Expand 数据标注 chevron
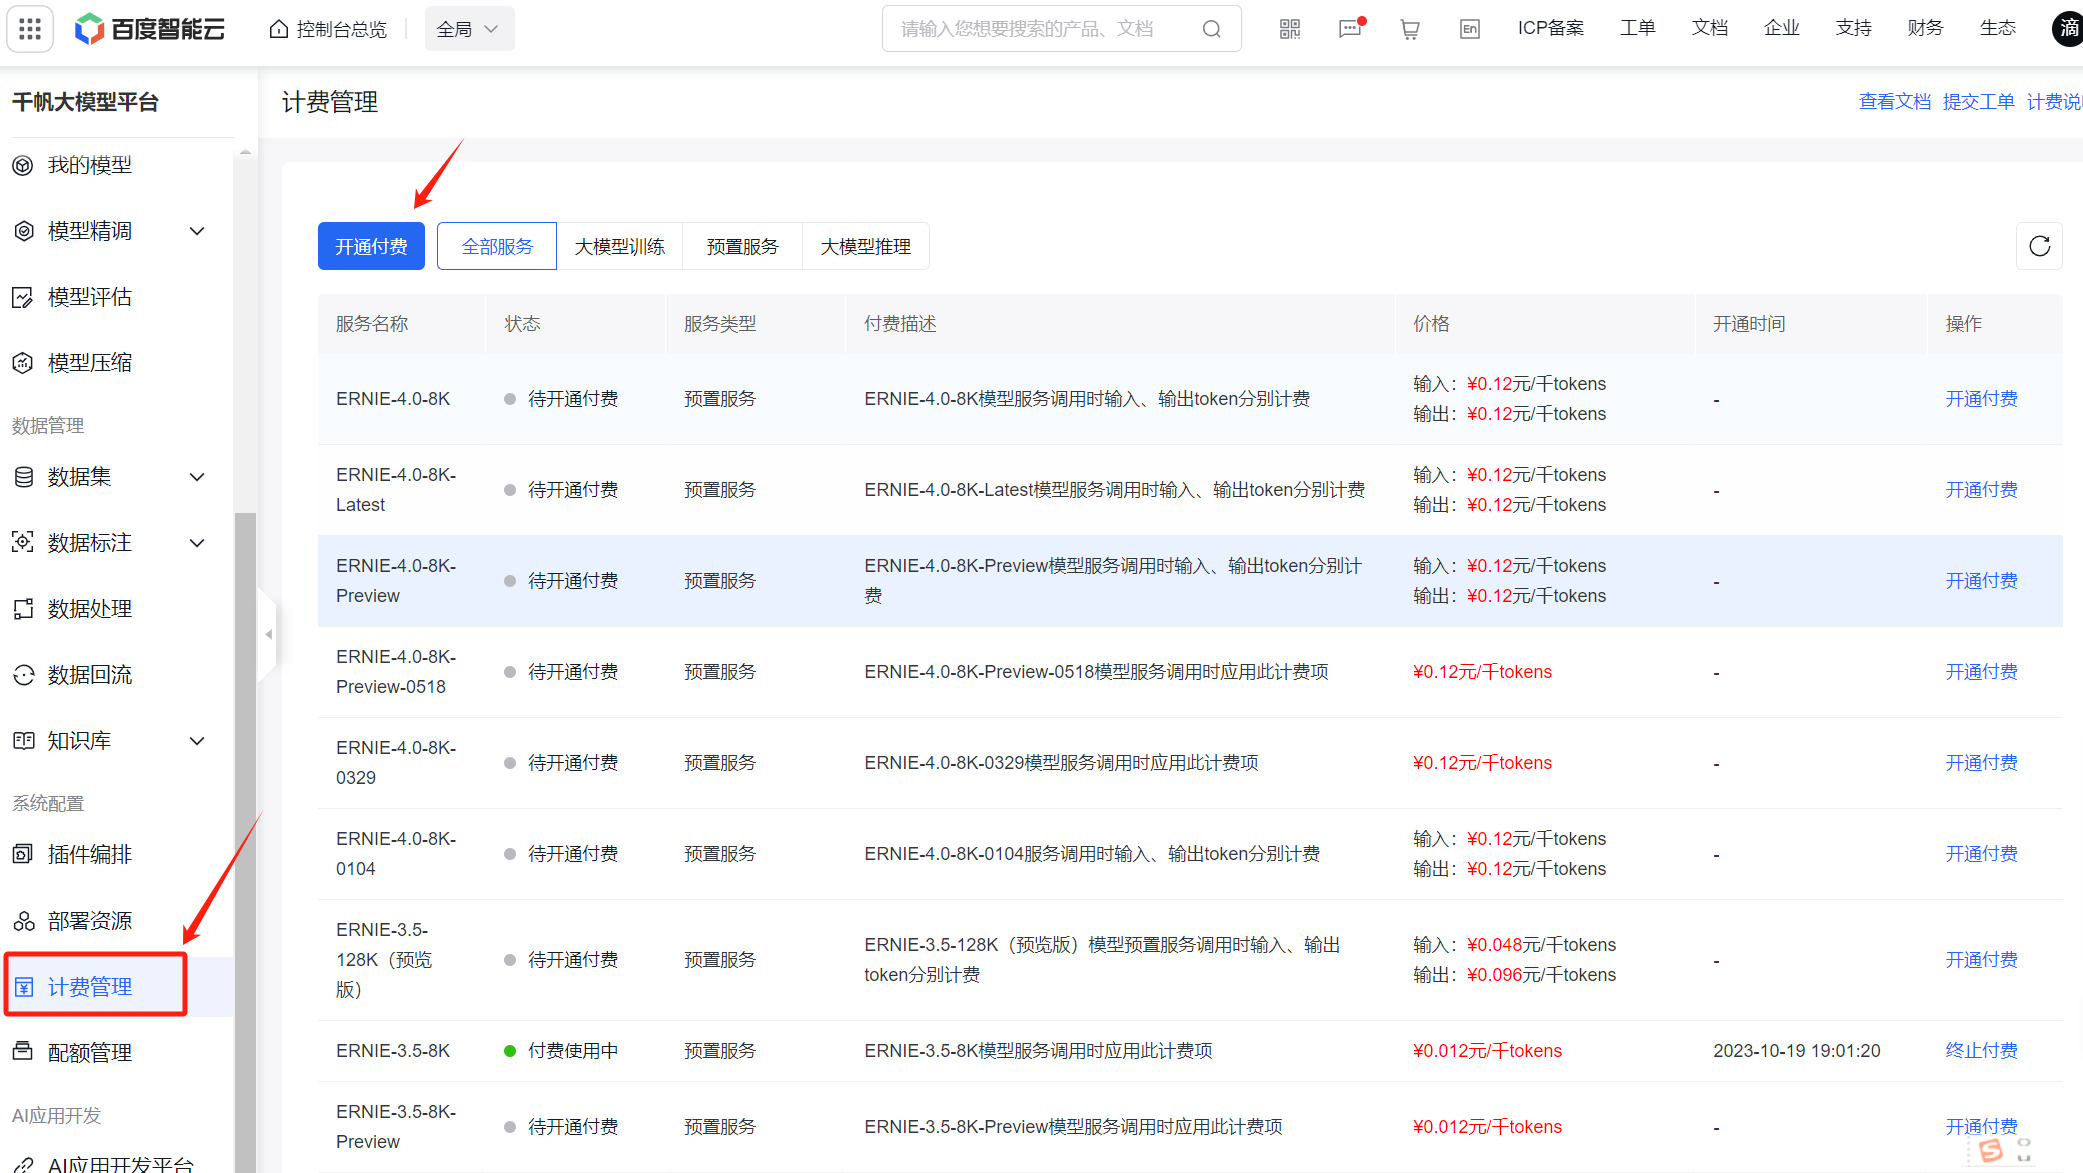The height and width of the screenshot is (1173, 2083). click(x=197, y=544)
